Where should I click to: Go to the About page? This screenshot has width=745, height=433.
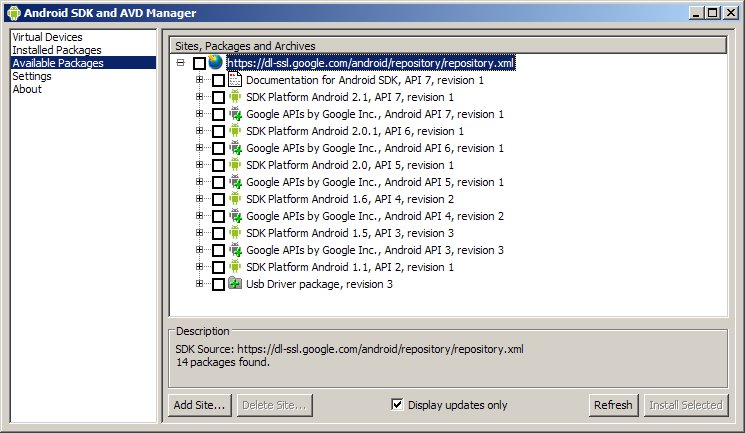click(x=27, y=89)
